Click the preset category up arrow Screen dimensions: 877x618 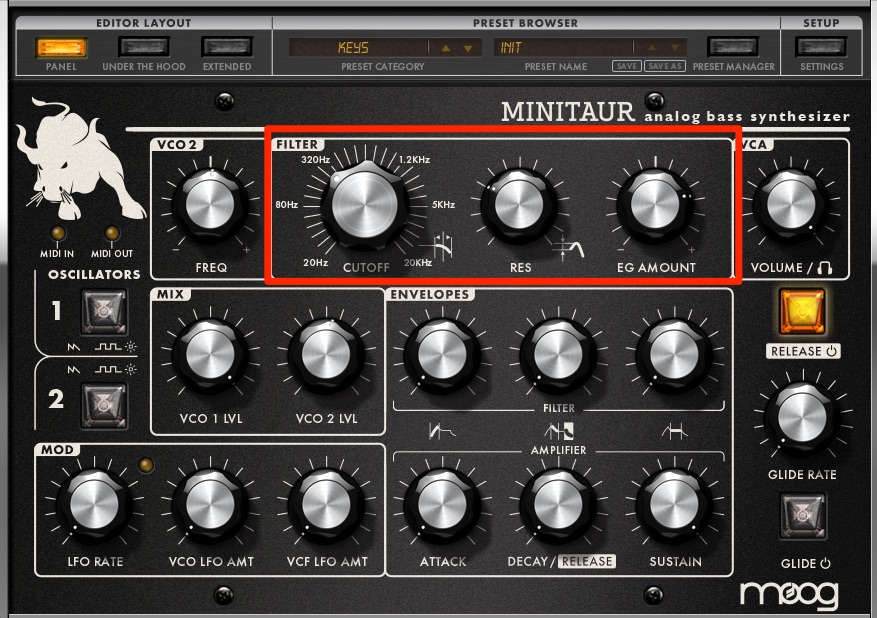point(446,48)
